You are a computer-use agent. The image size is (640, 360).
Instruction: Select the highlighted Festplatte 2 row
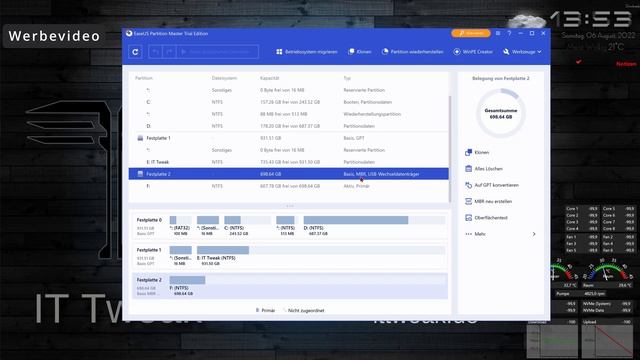coord(289,174)
